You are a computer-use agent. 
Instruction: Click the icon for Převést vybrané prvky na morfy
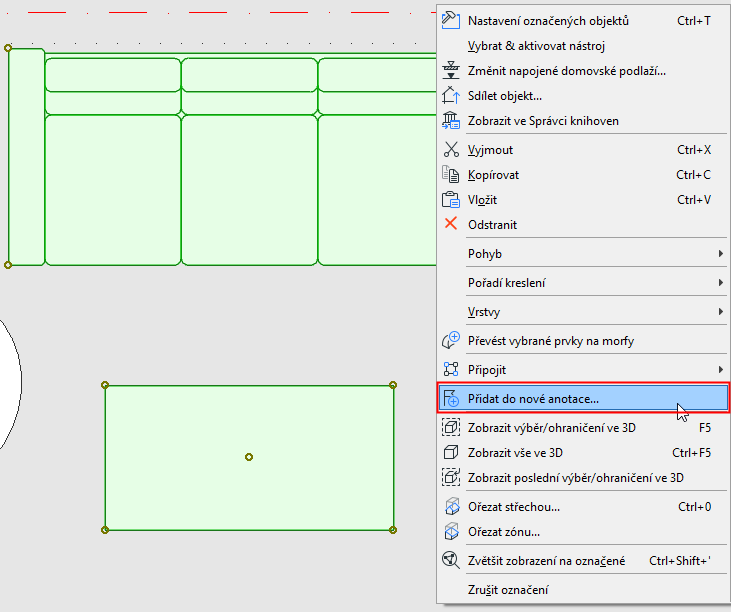click(x=450, y=341)
